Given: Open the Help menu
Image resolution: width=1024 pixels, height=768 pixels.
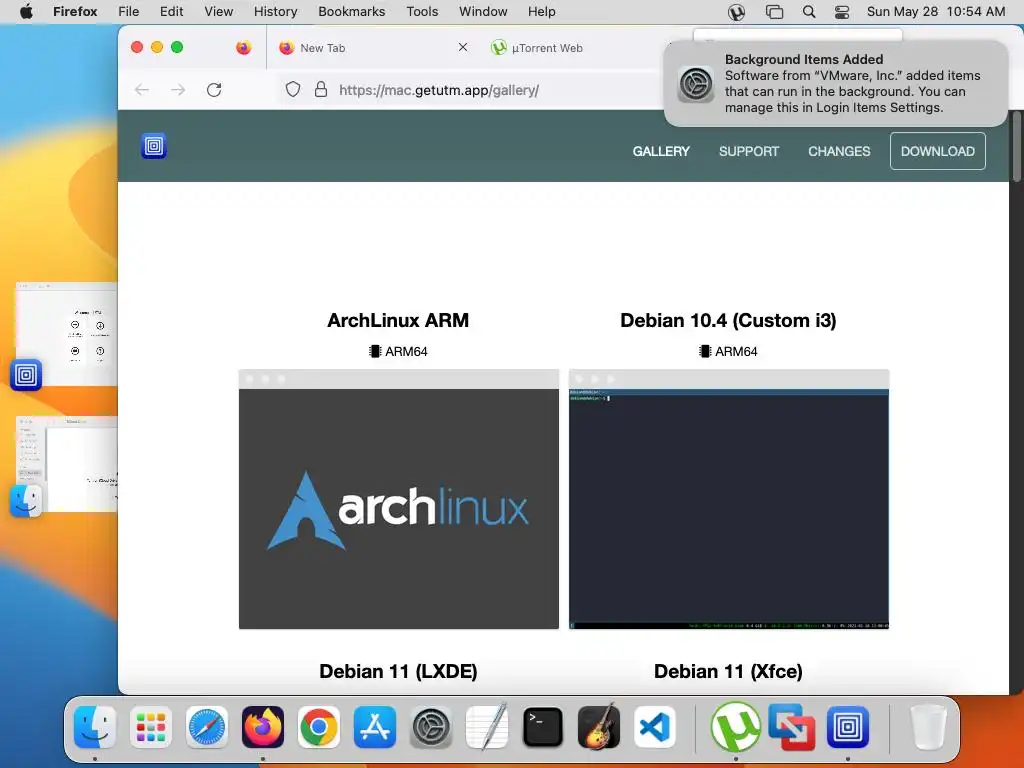Looking at the screenshot, I should [541, 11].
